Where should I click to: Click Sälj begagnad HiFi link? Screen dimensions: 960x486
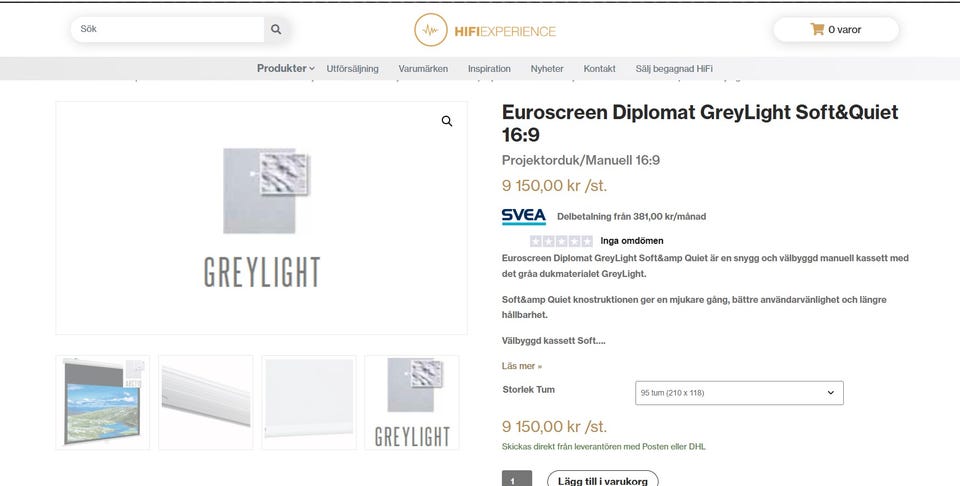tap(674, 69)
